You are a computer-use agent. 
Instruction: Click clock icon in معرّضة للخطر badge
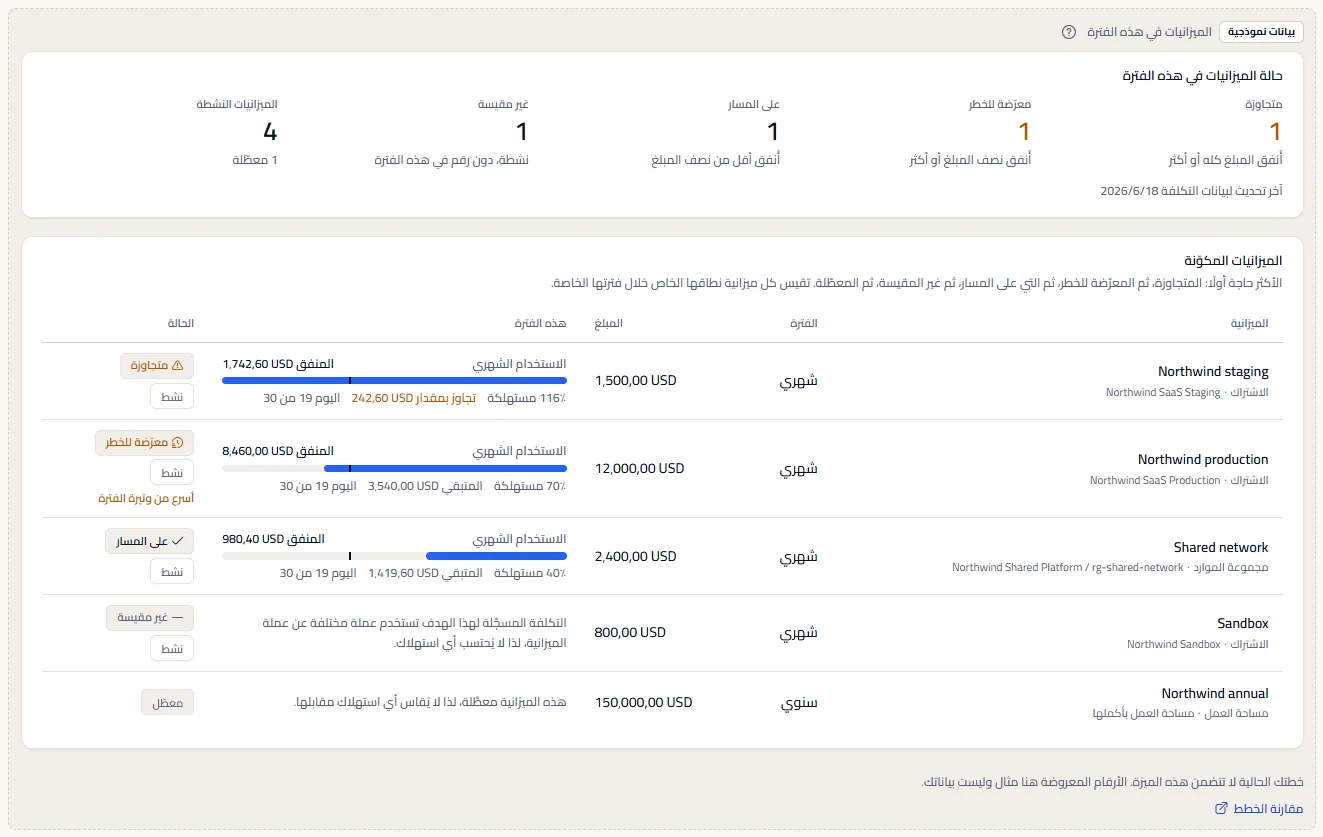coord(178,443)
